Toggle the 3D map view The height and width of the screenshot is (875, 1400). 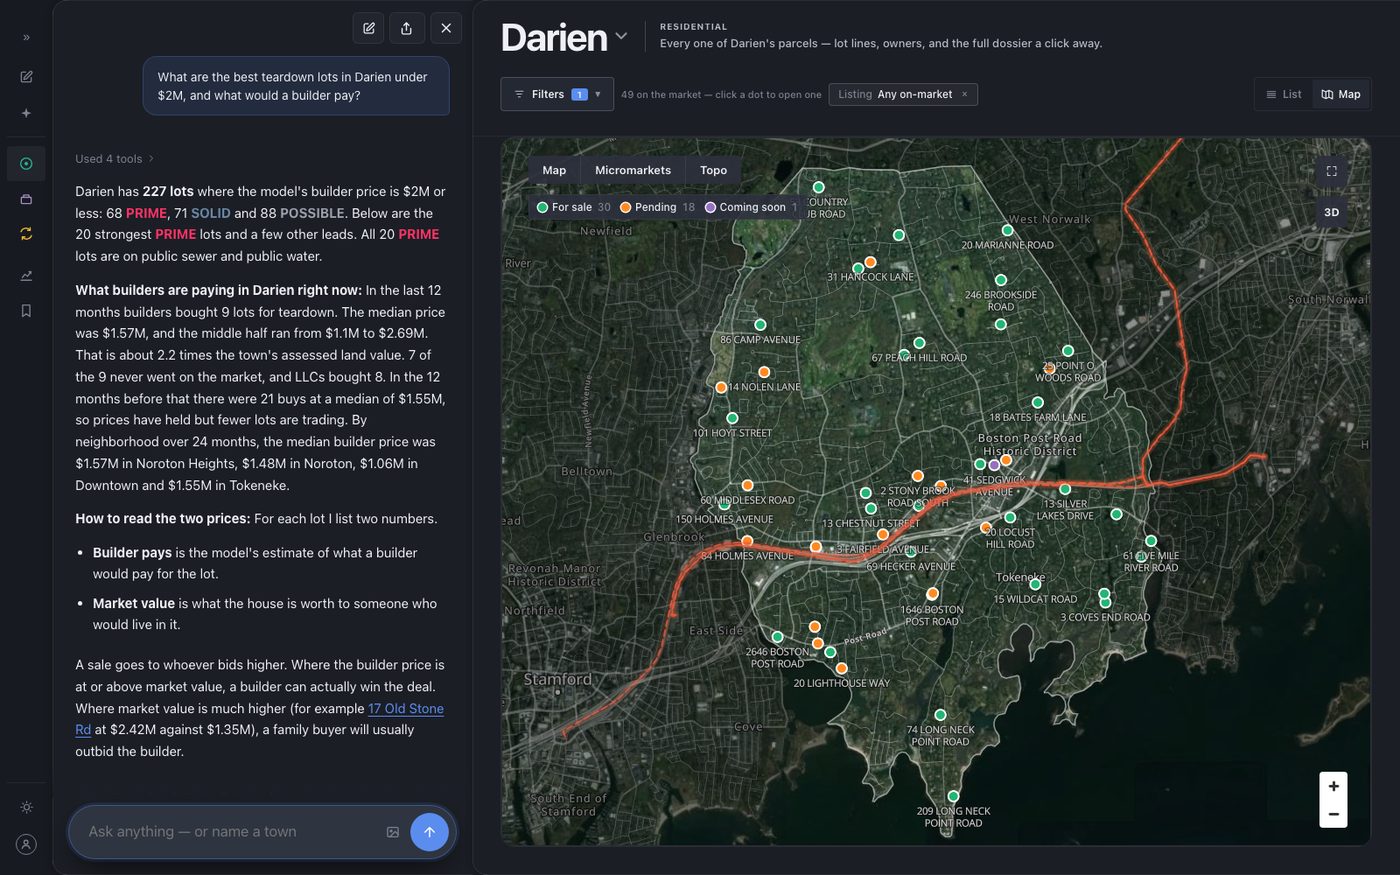[1331, 212]
